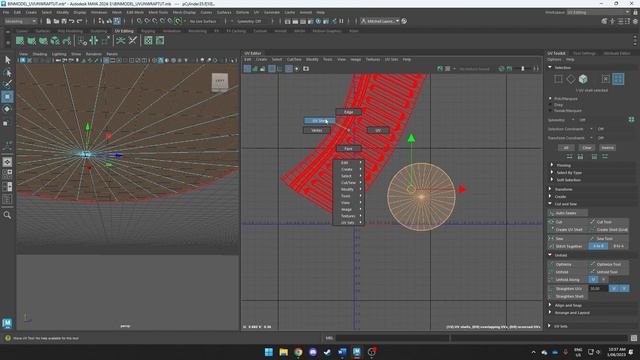The width and height of the screenshot is (640, 360).
Task: Click the New Scene icon in status line
Action: point(48,21)
